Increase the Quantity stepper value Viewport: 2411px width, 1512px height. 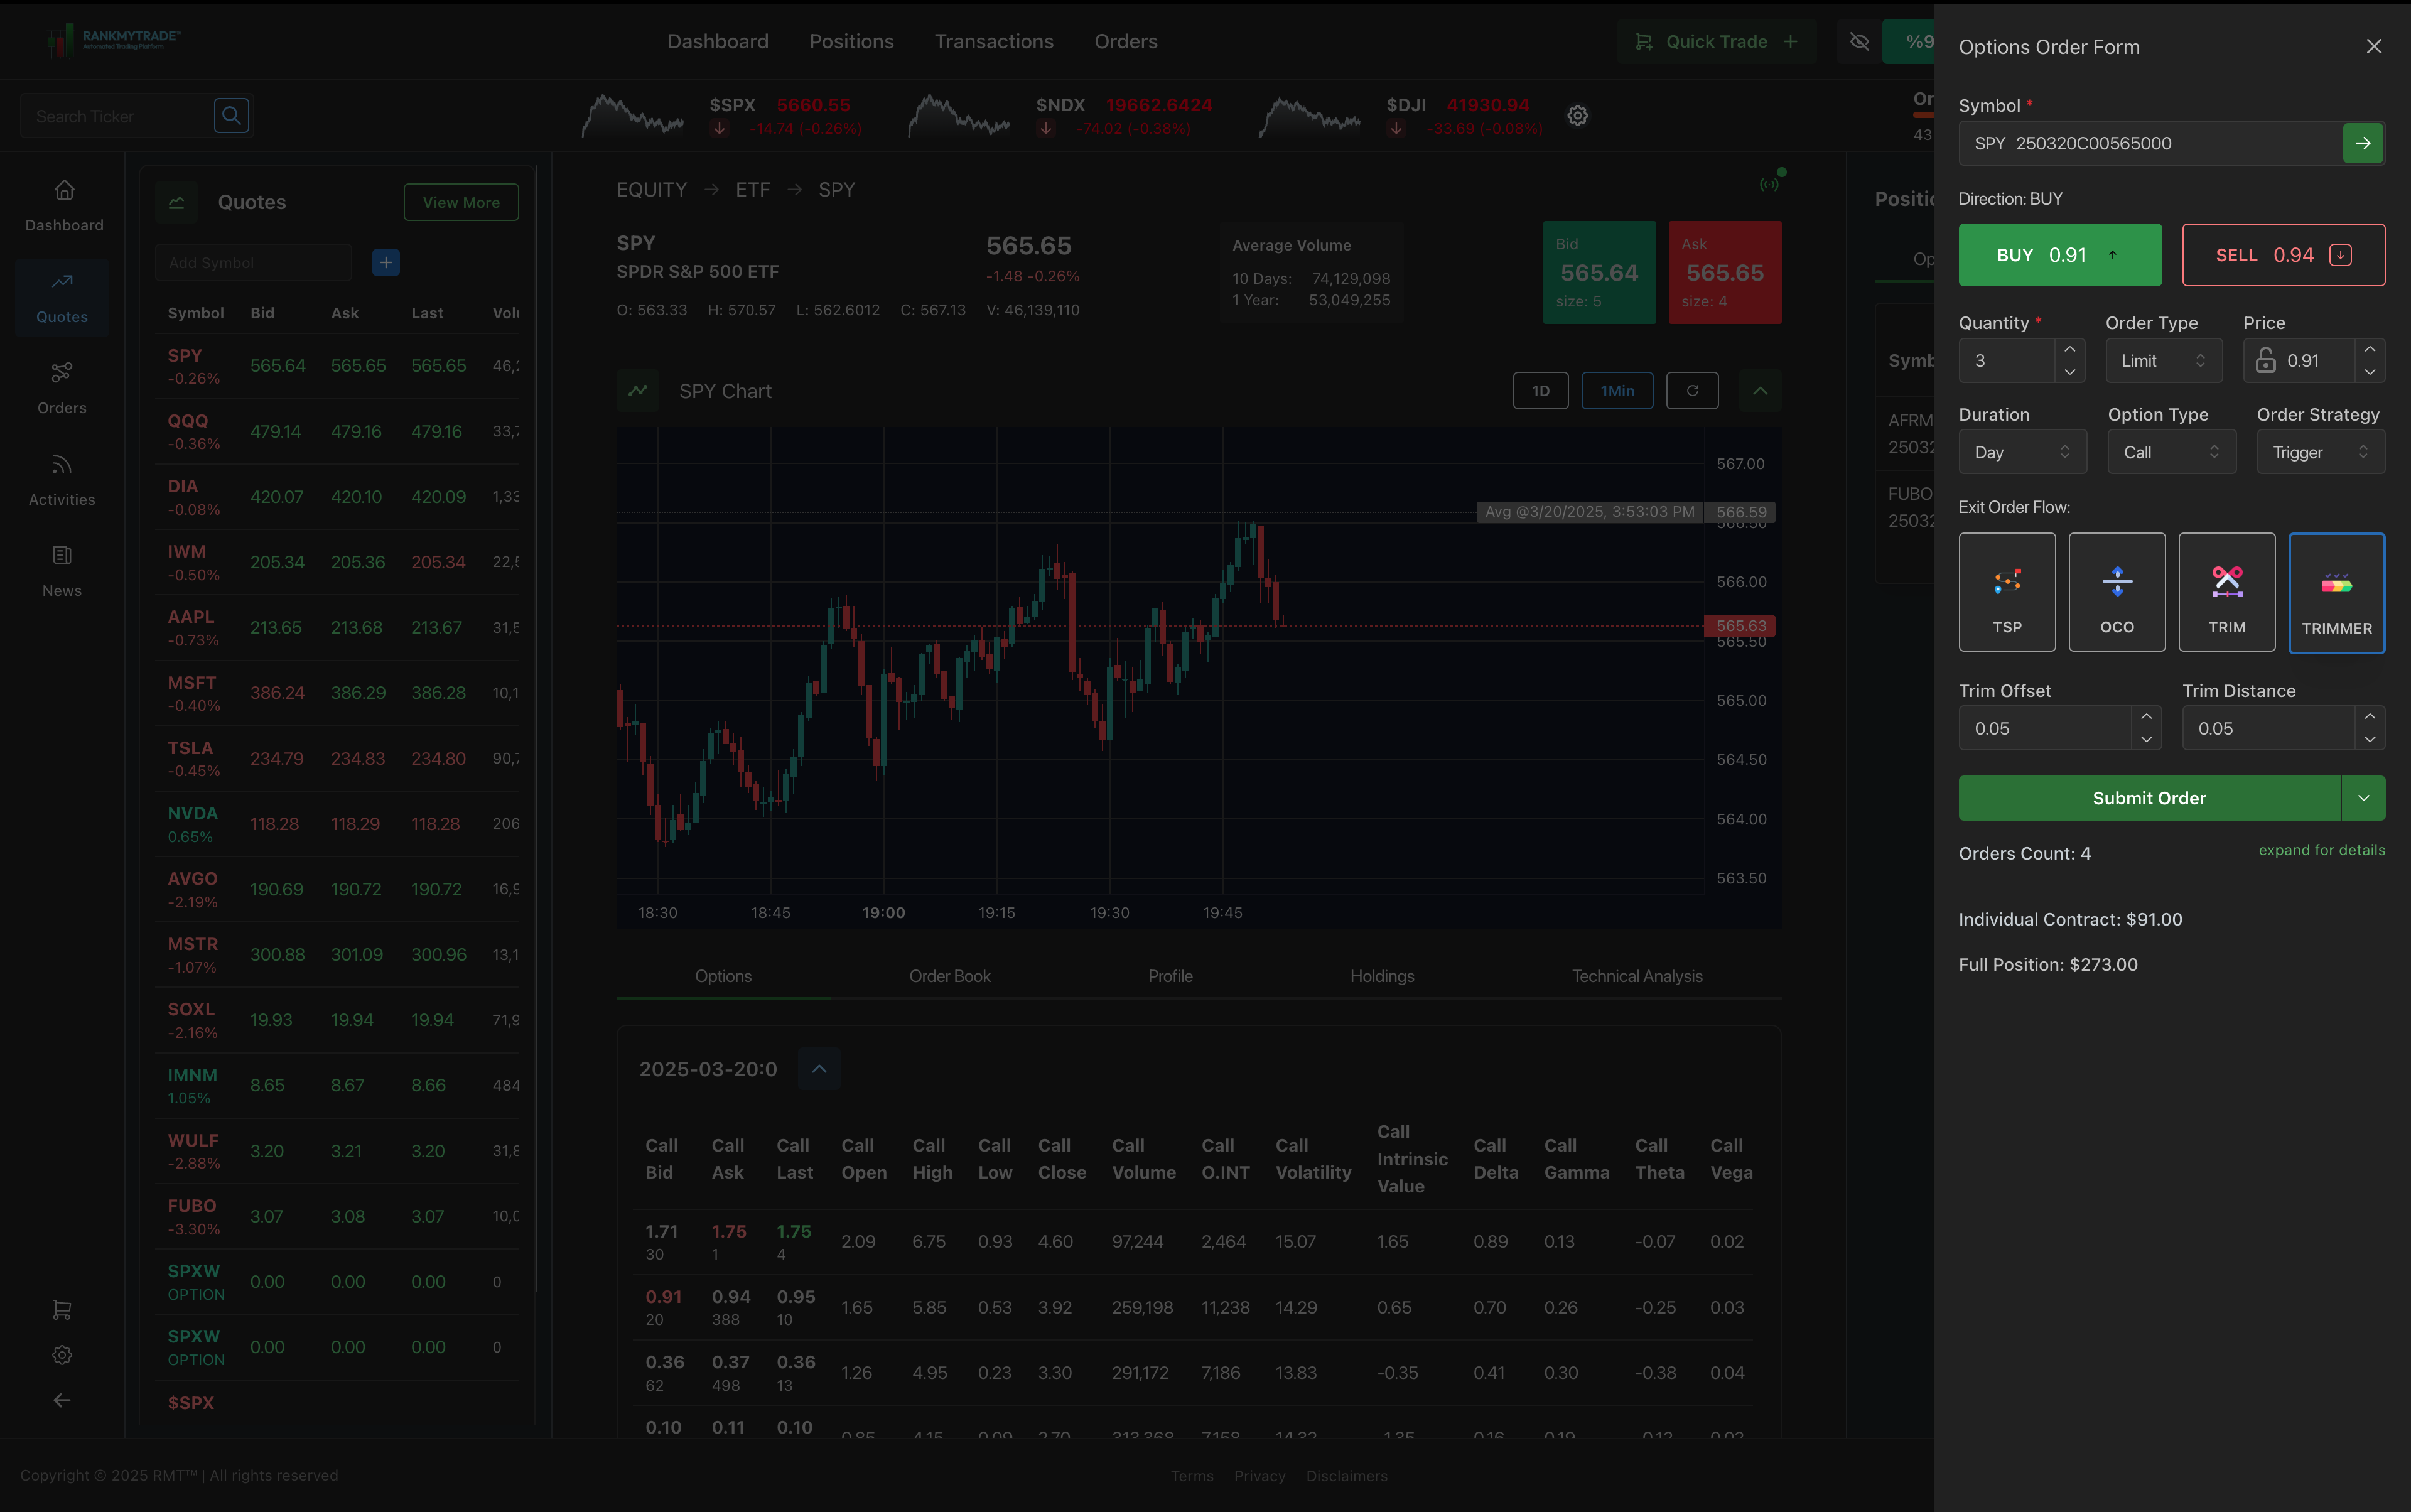[x=2070, y=349]
